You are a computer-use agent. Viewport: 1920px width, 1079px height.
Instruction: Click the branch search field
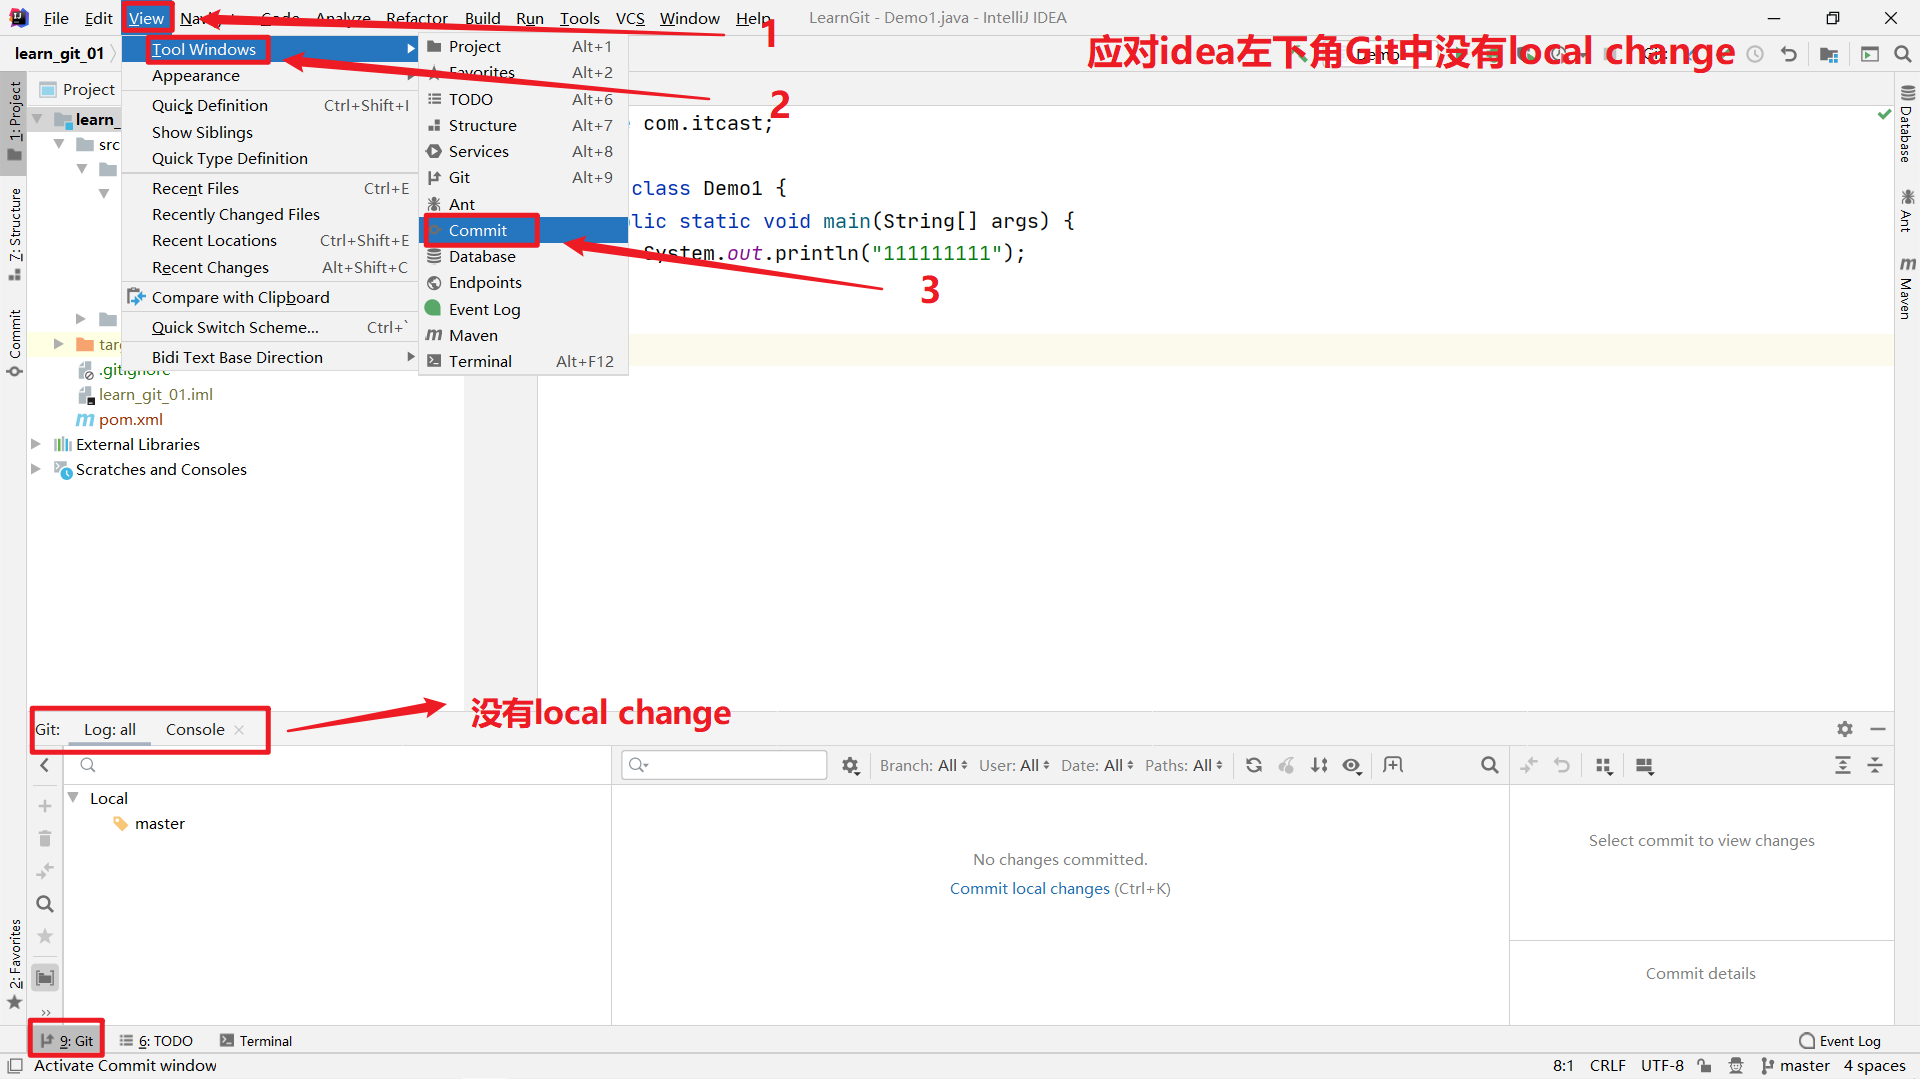(340, 765)
